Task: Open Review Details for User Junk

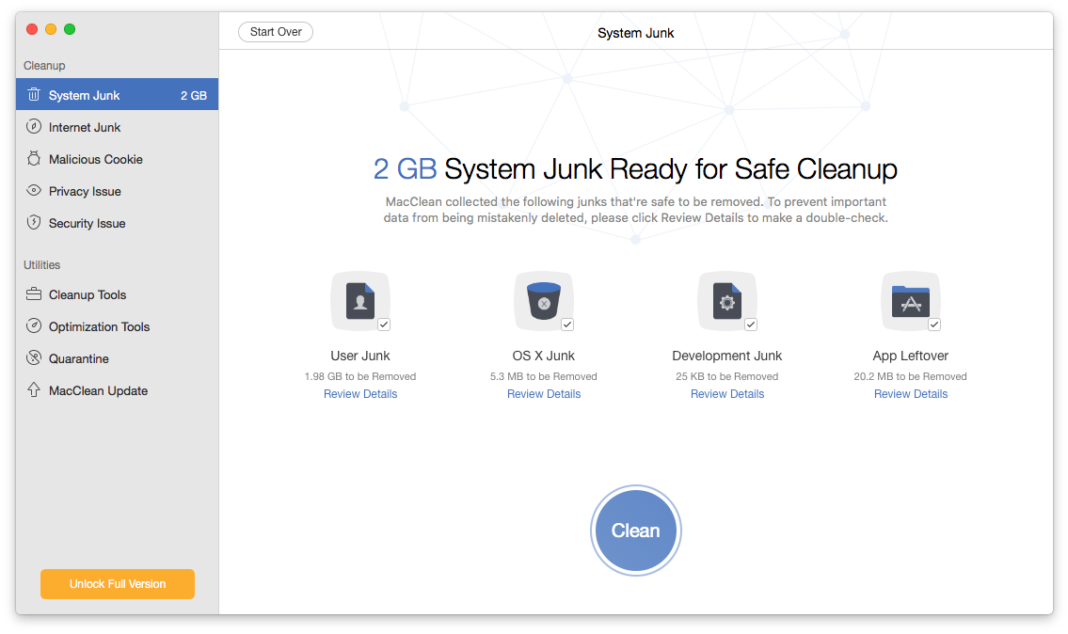Action: tap(360, 393)
